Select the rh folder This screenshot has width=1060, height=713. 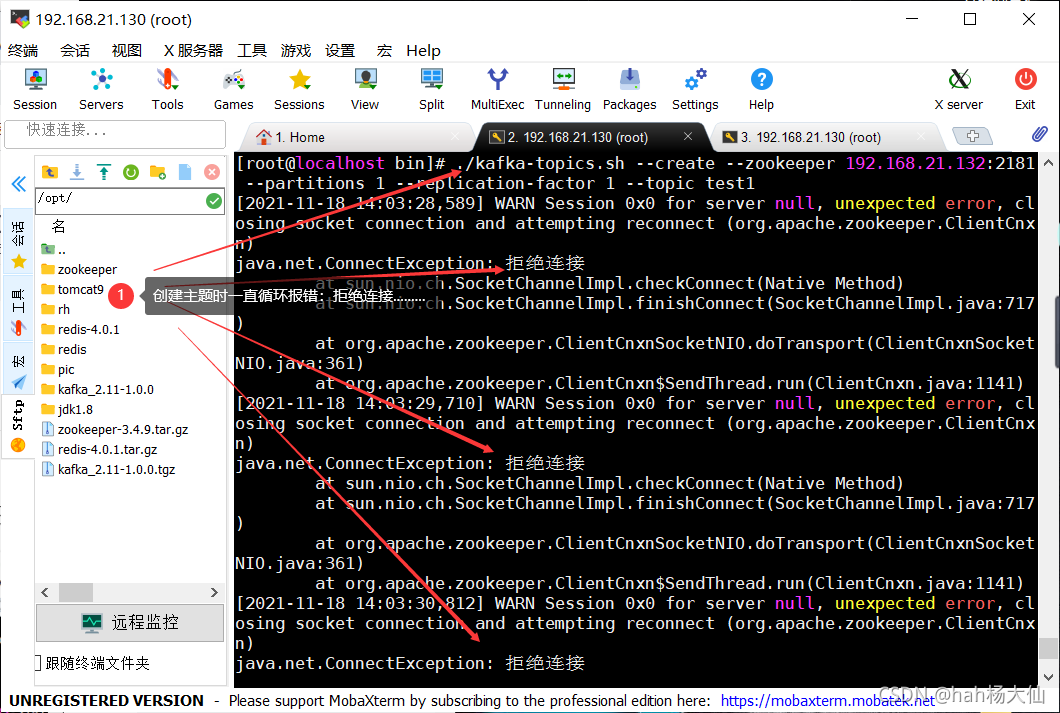click(55, 310)
